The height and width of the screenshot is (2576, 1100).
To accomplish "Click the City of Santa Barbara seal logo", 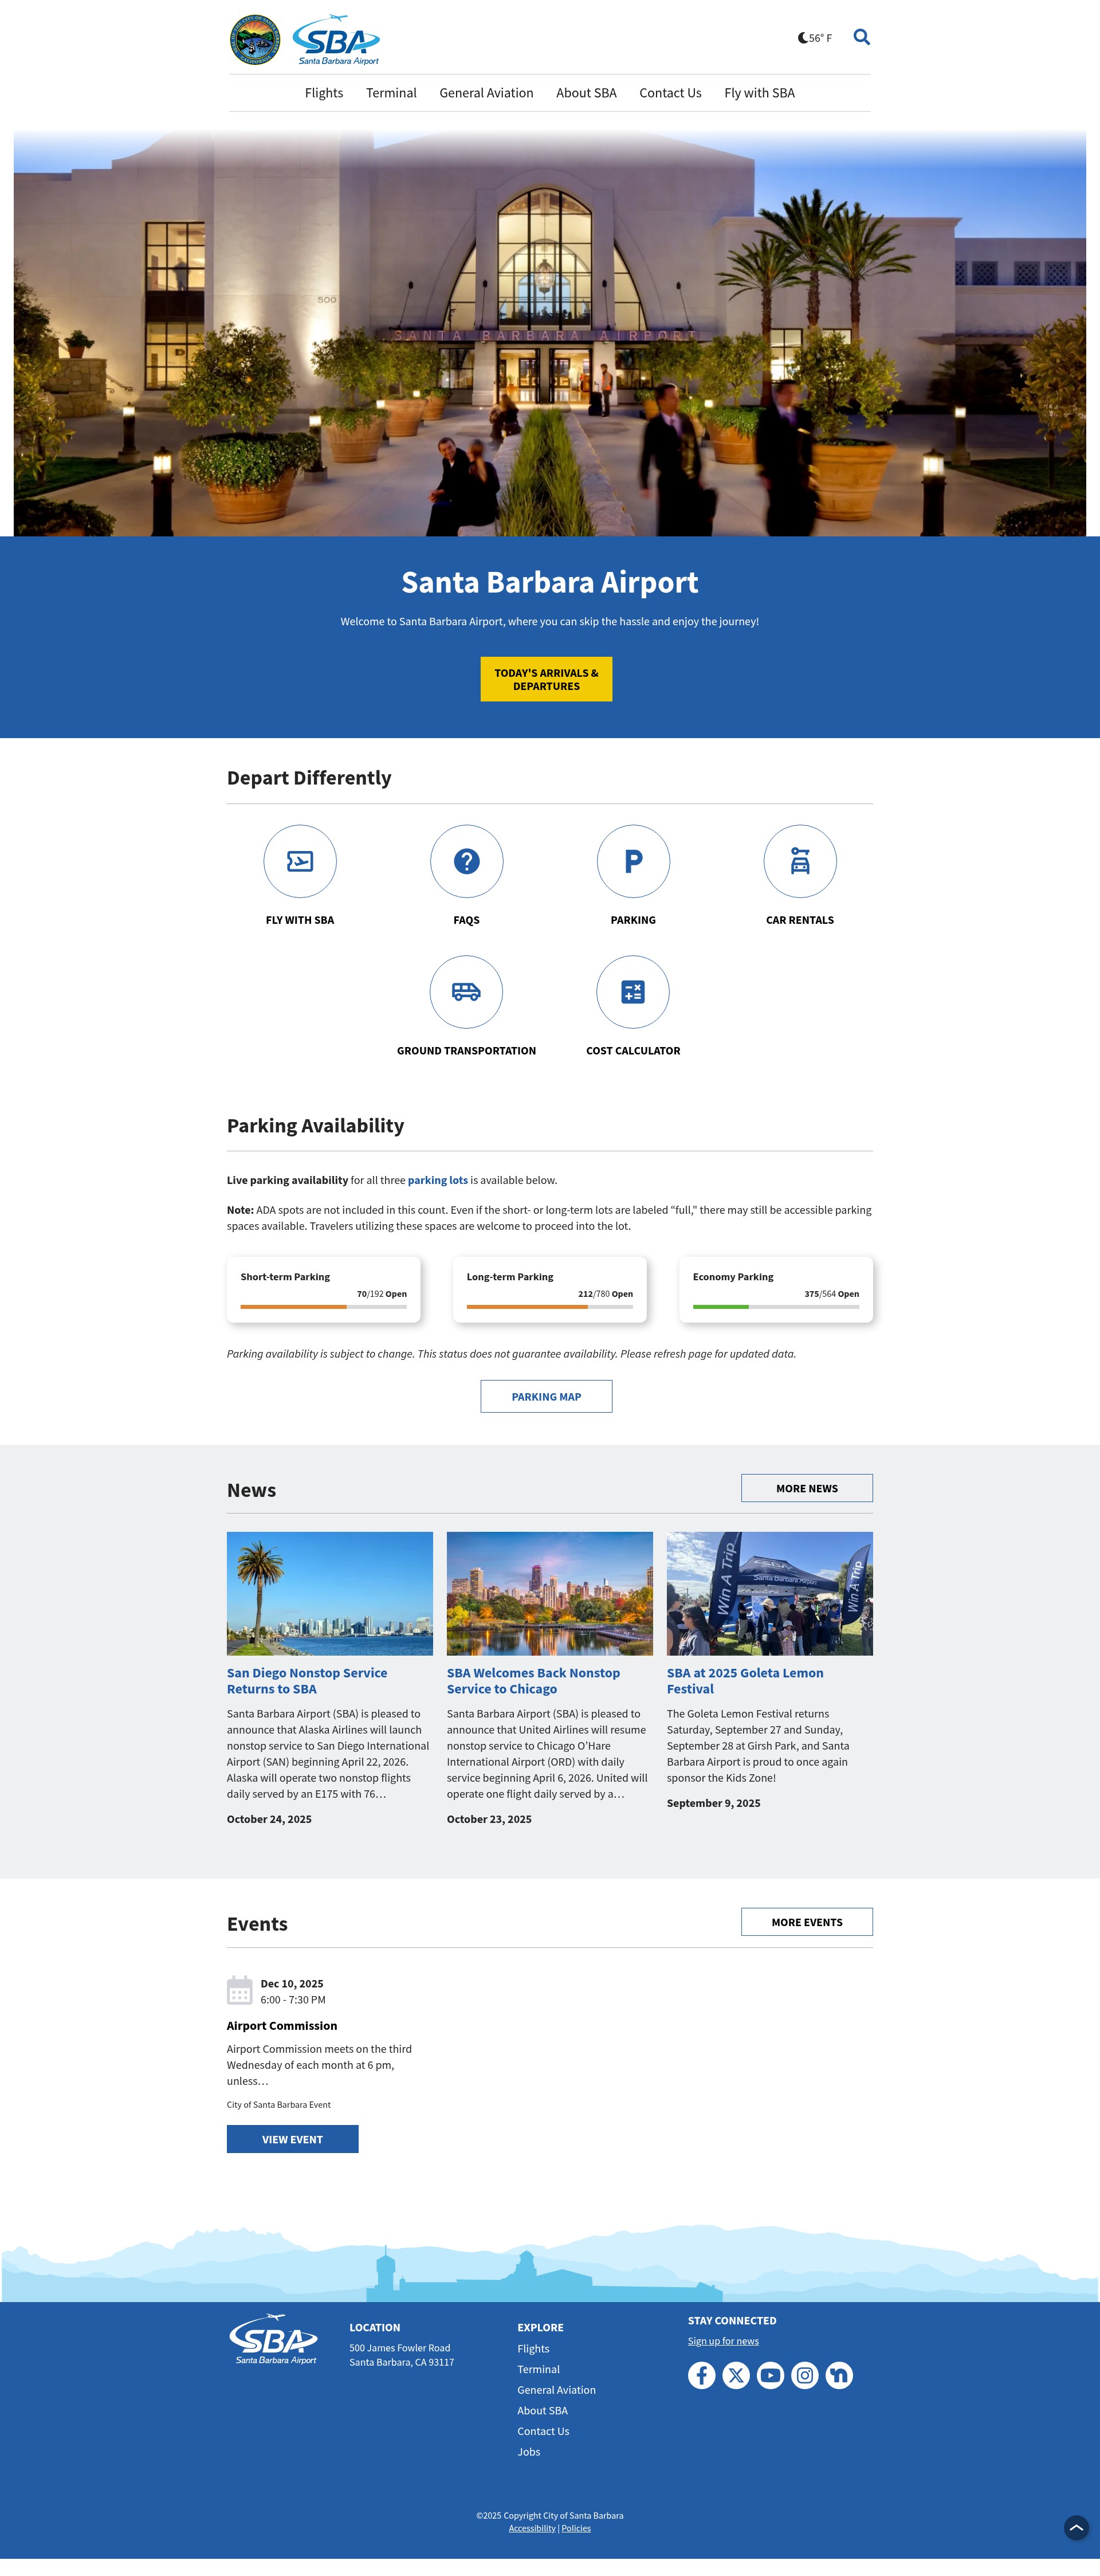I will tap(255, 40).
